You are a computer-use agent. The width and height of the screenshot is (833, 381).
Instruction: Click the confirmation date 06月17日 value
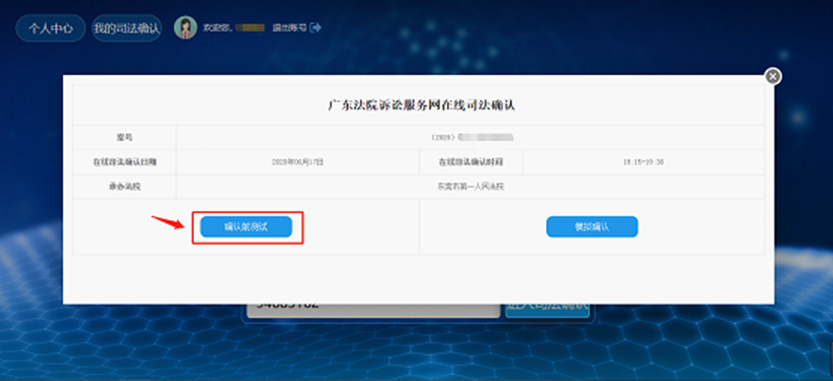point(298,162)
